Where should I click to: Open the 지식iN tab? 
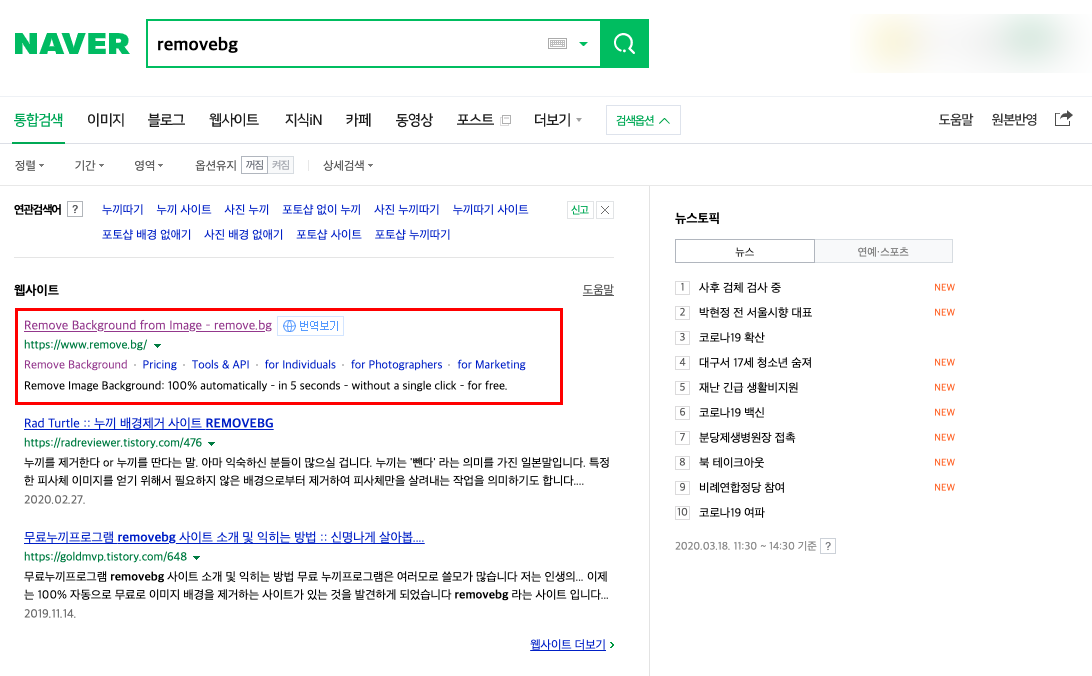tap(303, 120)
